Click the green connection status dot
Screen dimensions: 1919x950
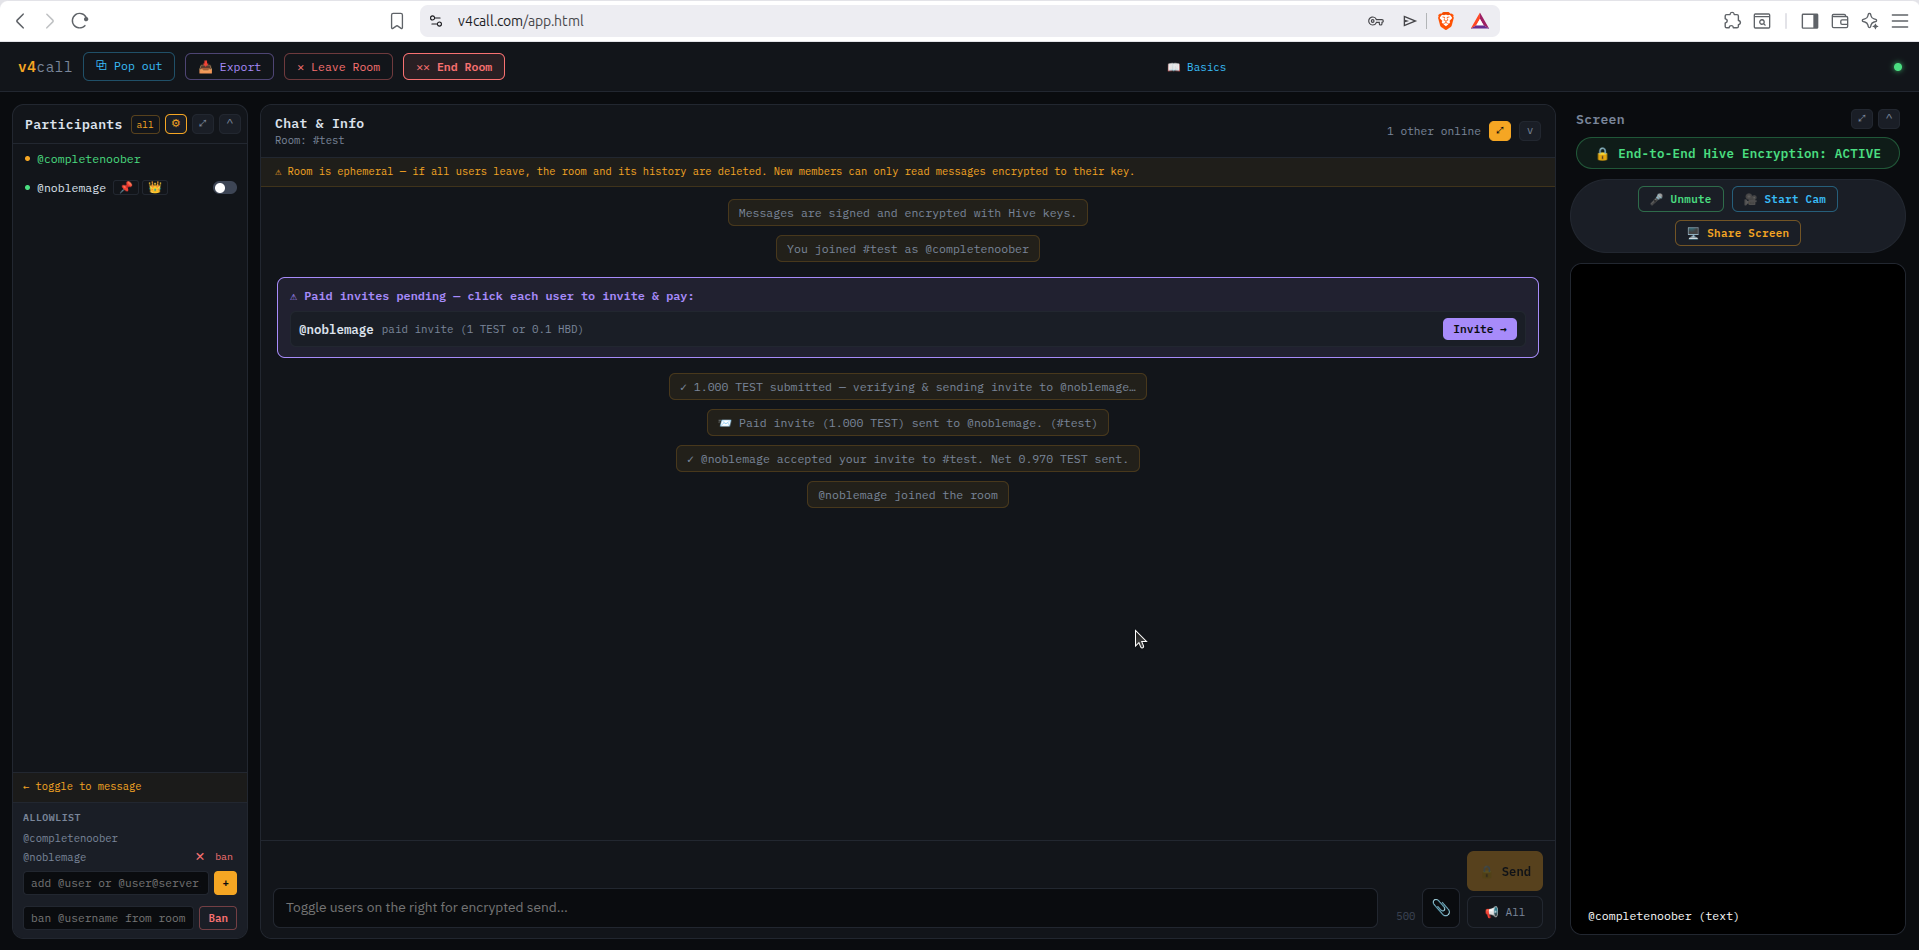click(1897, 67)
